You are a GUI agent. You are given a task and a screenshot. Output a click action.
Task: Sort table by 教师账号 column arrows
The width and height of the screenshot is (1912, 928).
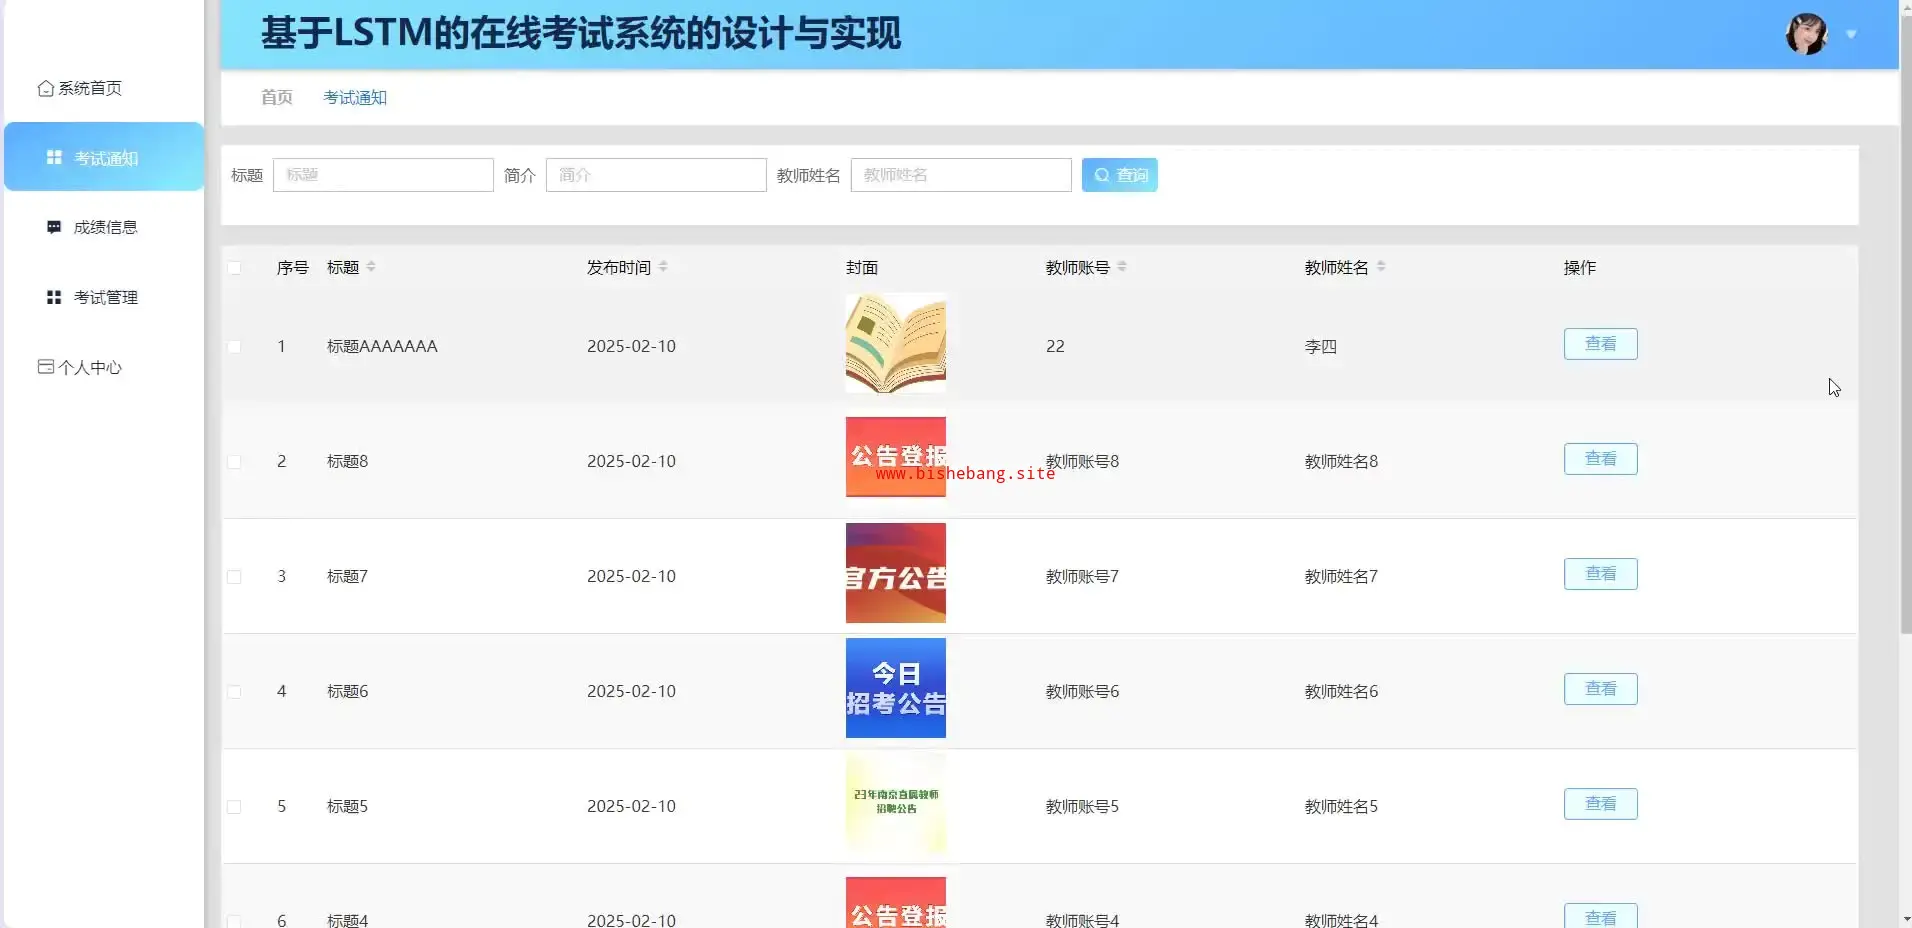coord(1122,267)
